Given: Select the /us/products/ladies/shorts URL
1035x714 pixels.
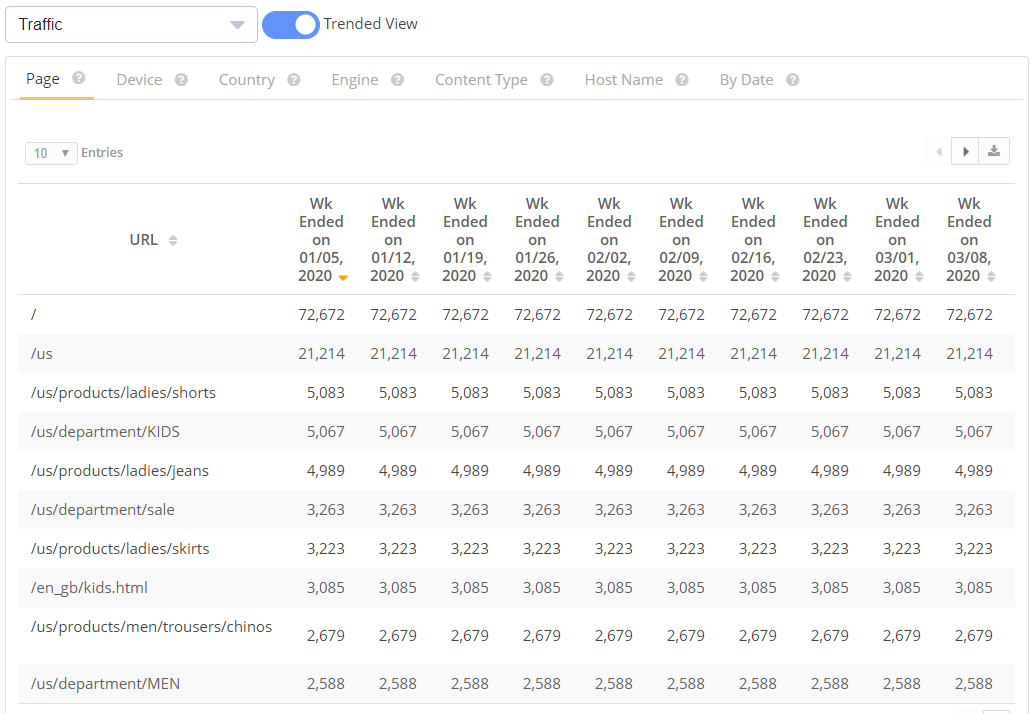Looking at the screenshot, I should point(123,393).
